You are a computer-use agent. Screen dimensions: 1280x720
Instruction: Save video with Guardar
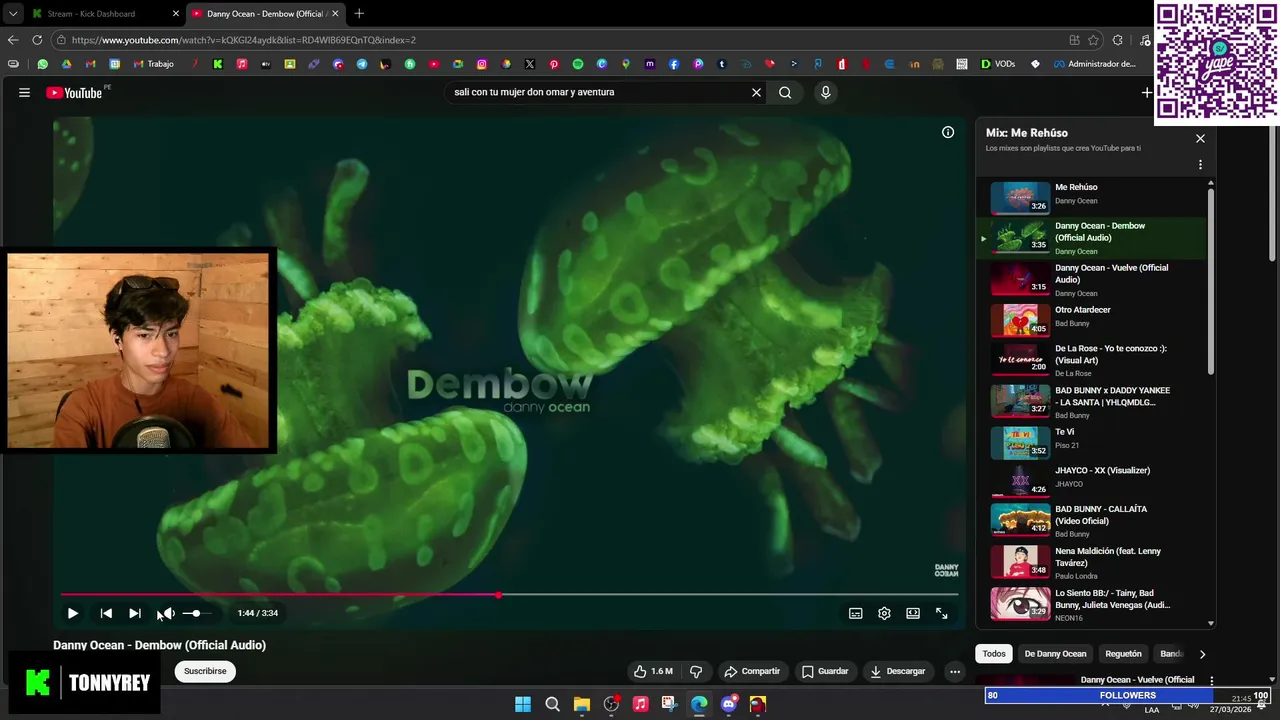[825, 671]
